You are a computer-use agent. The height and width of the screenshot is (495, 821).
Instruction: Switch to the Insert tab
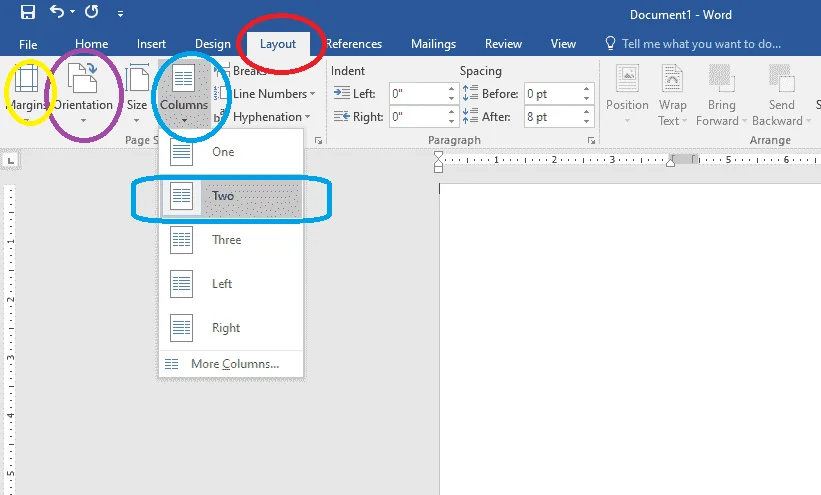click(151, 44)
